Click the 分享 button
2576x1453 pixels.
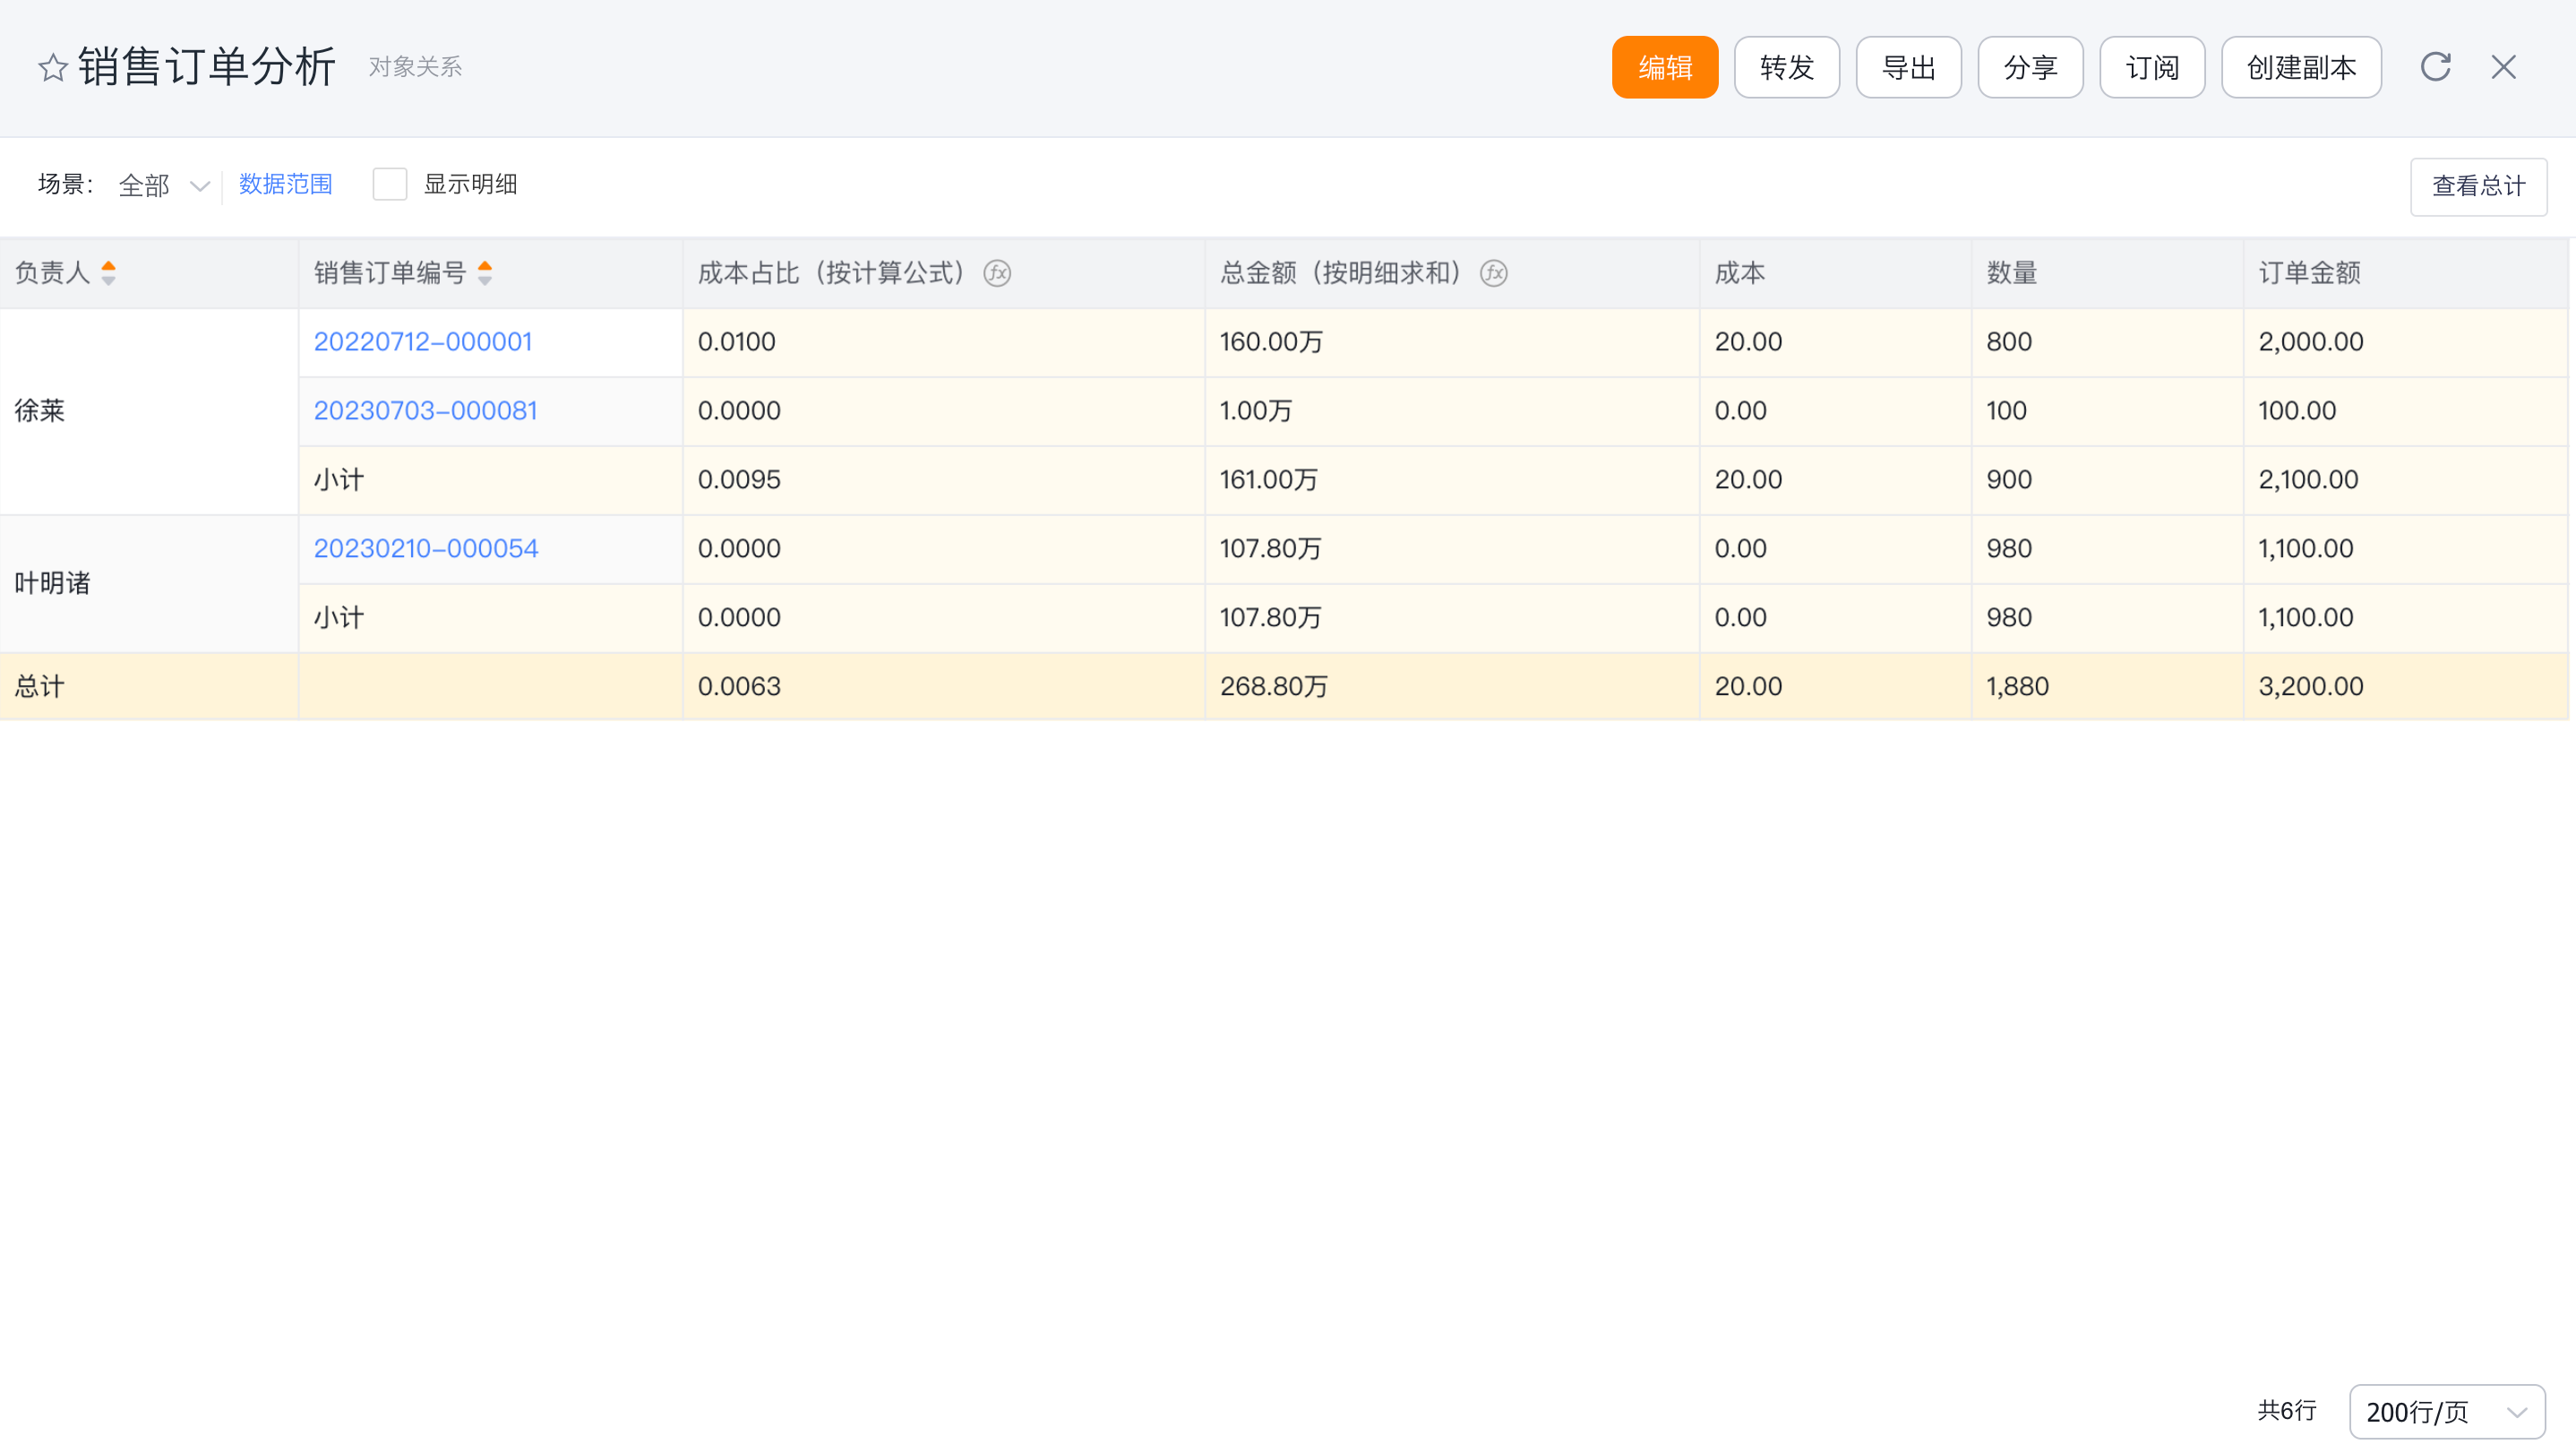(2030, 67)
